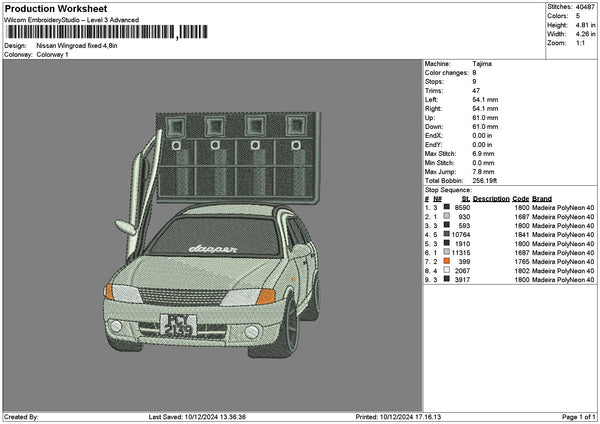The width and height of the screenshot is (600, 424).
Task: Select the white swatch in stop 8
Action: (x=446, y=270)
